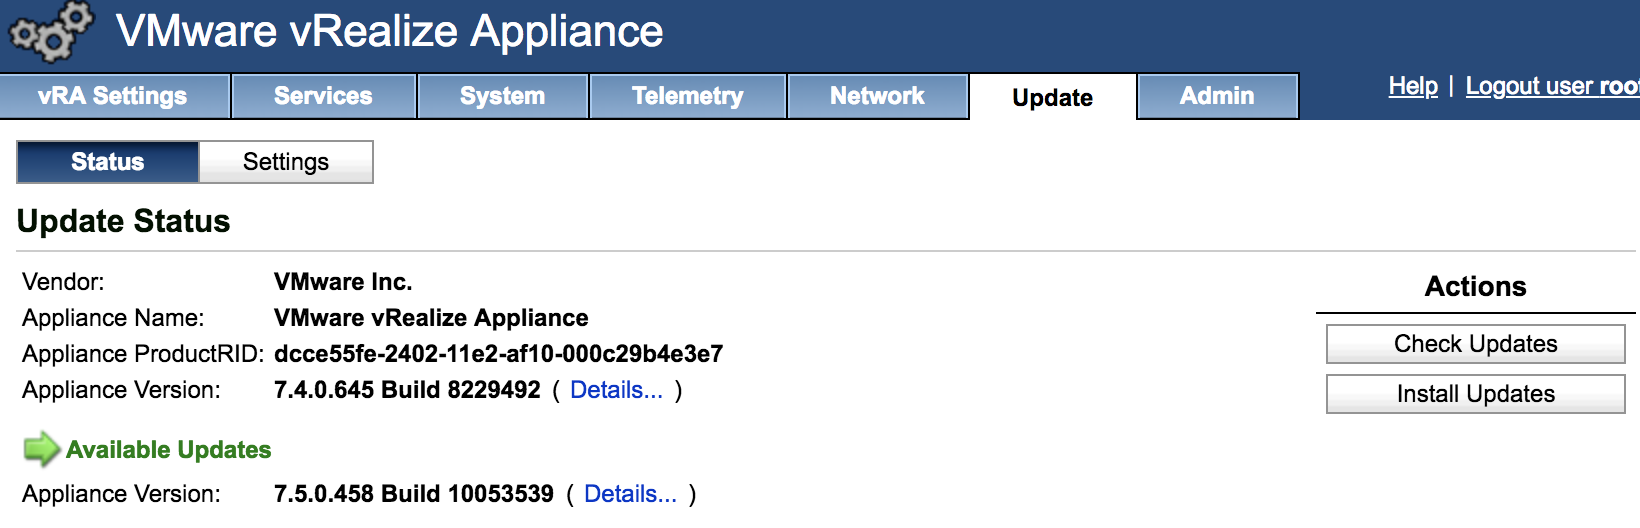Click the Install Updates button
The width and height of the screenshot is (1640, 528).
click(x=1475, y=394)
